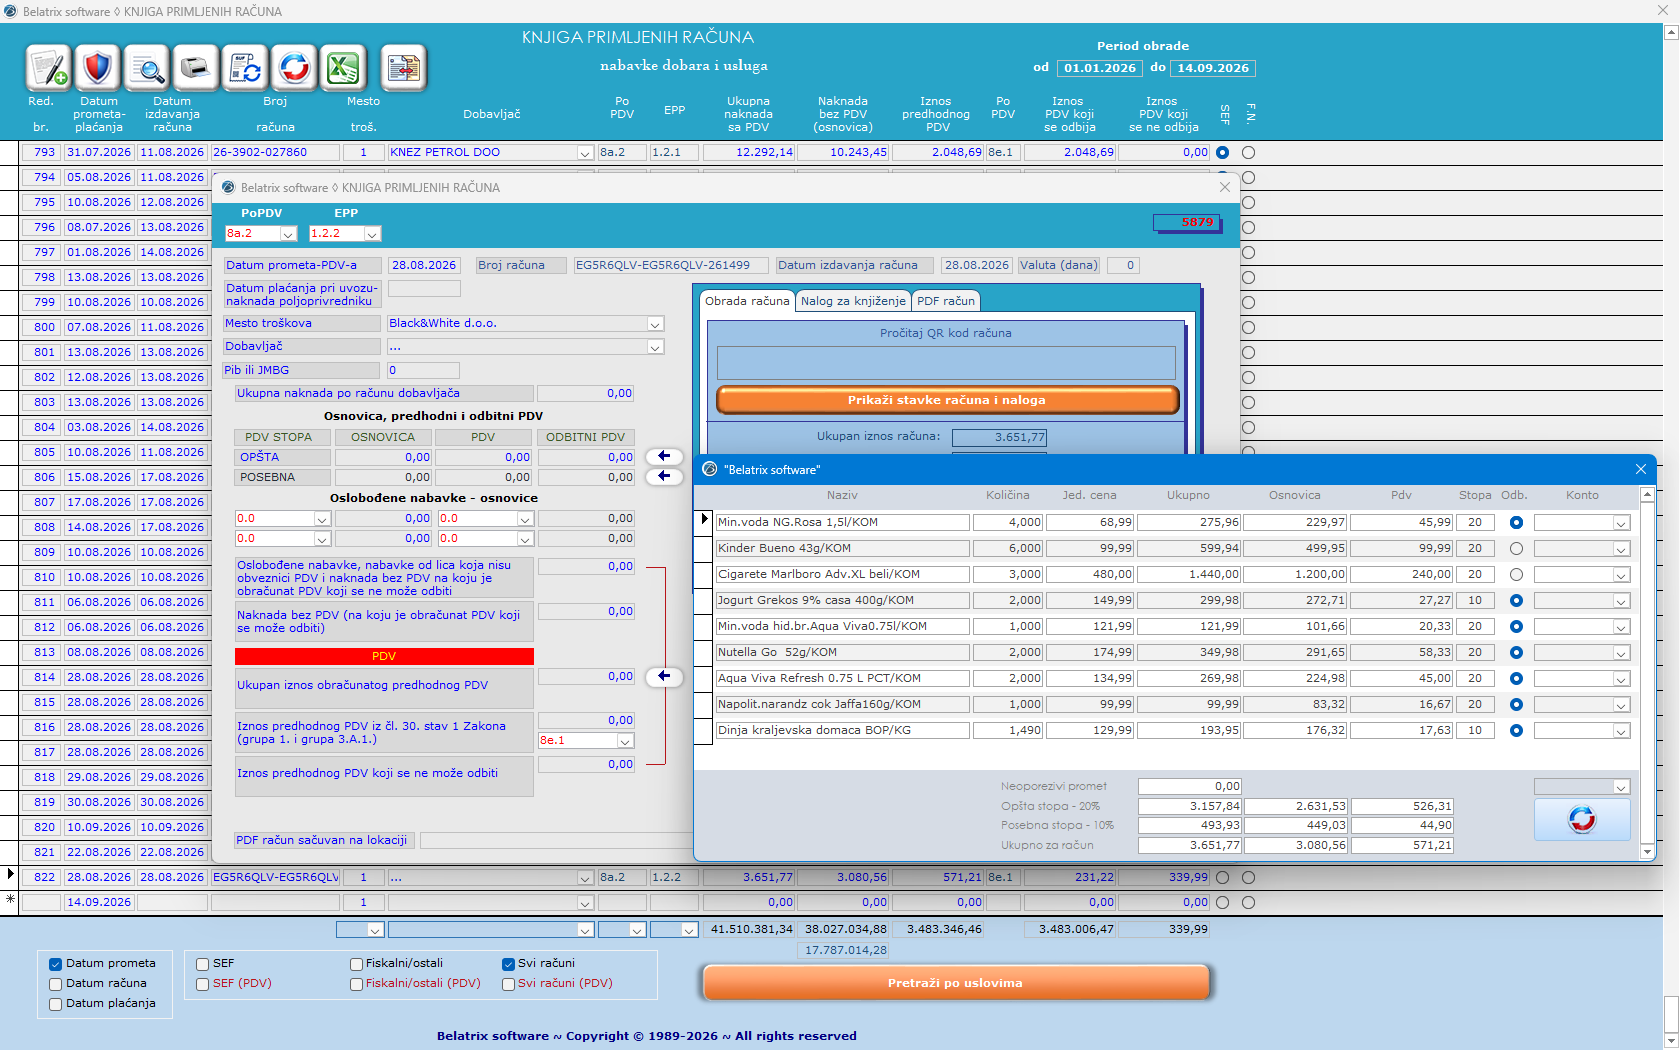Expand the Dobavljač dropdown in the invoice form

point(655,347)
